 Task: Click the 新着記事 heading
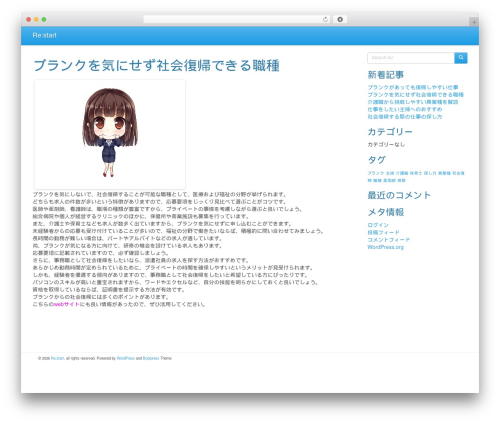(386, 75)
